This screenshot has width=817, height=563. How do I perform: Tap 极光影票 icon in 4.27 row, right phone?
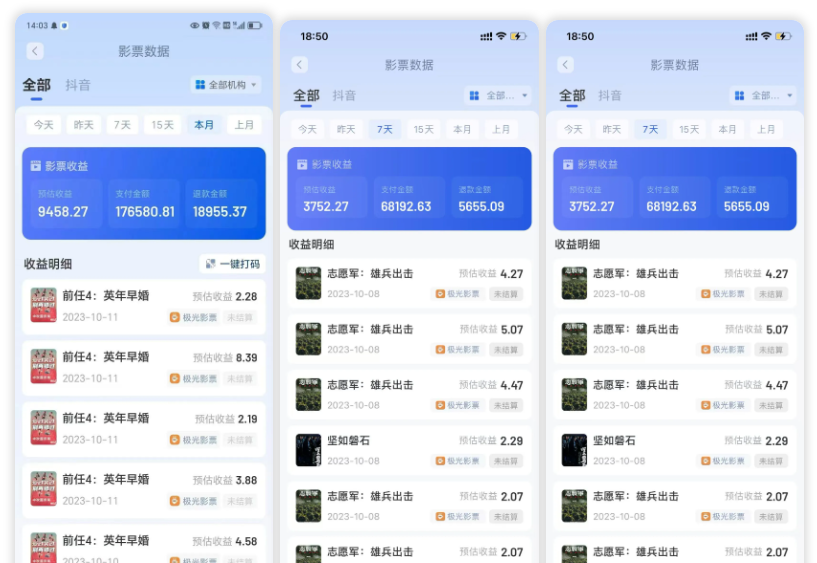click(705, 294)
